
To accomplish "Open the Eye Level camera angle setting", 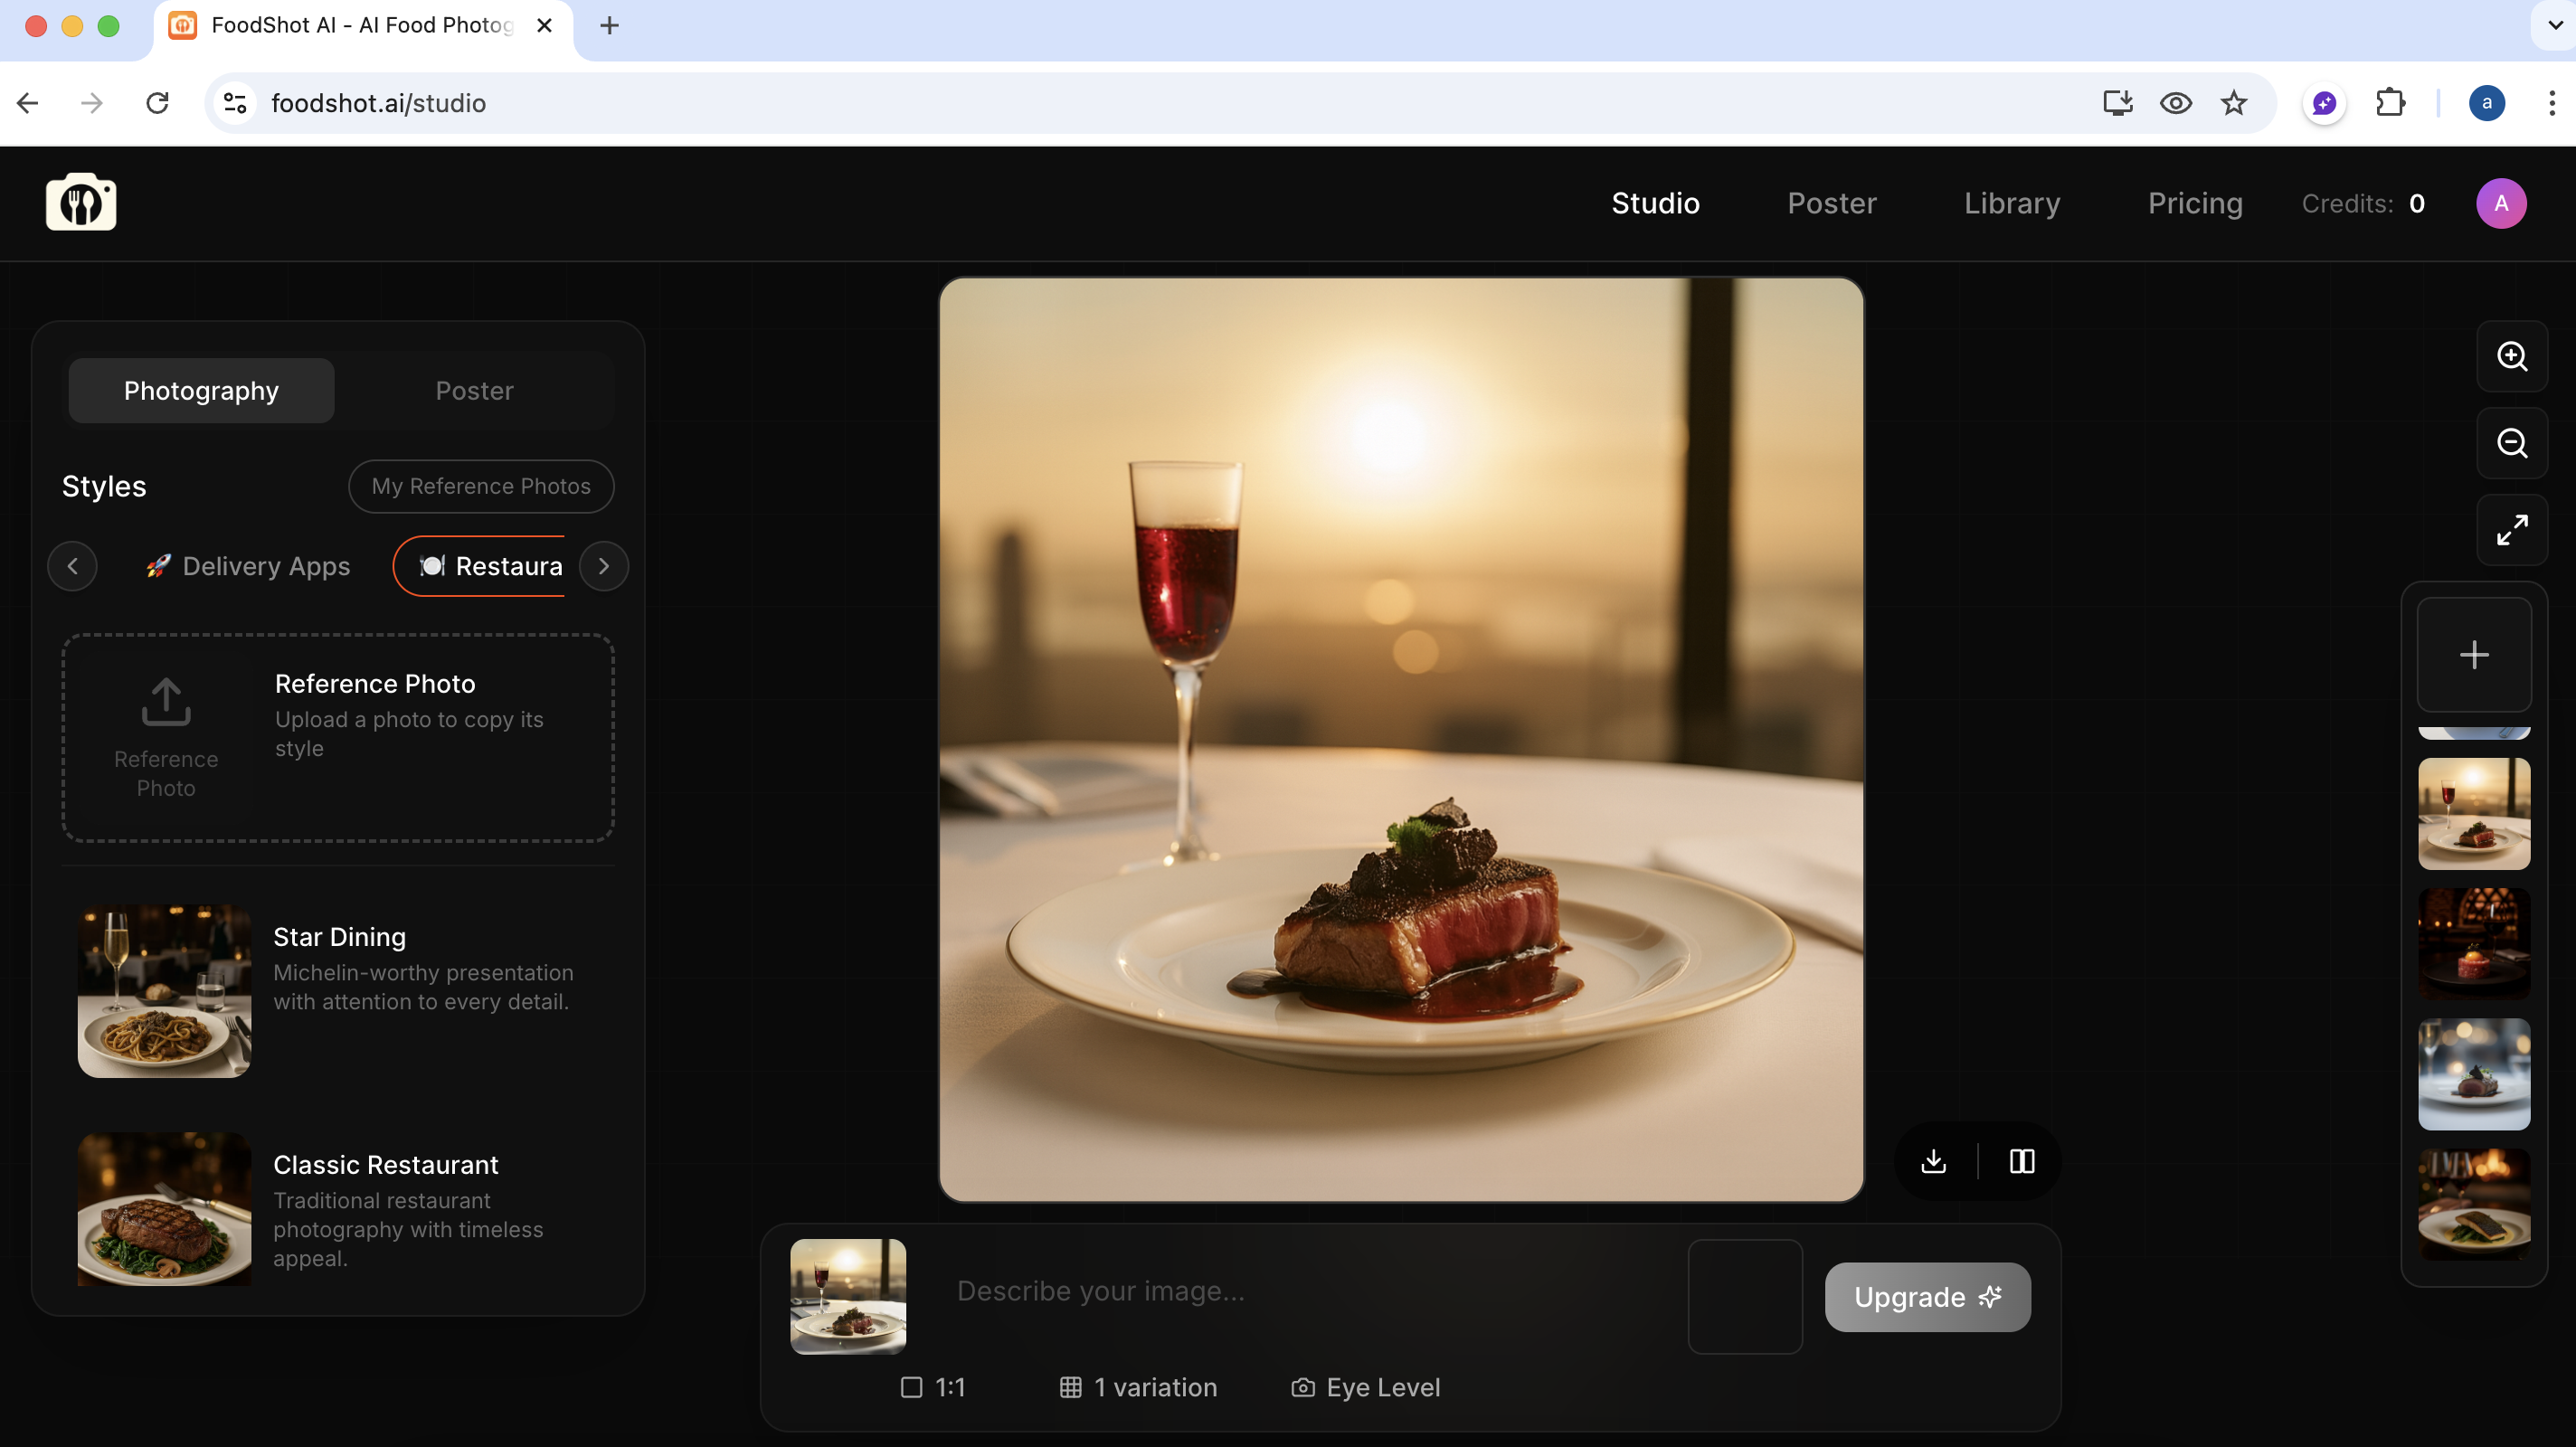I will click(1366, 1387).
